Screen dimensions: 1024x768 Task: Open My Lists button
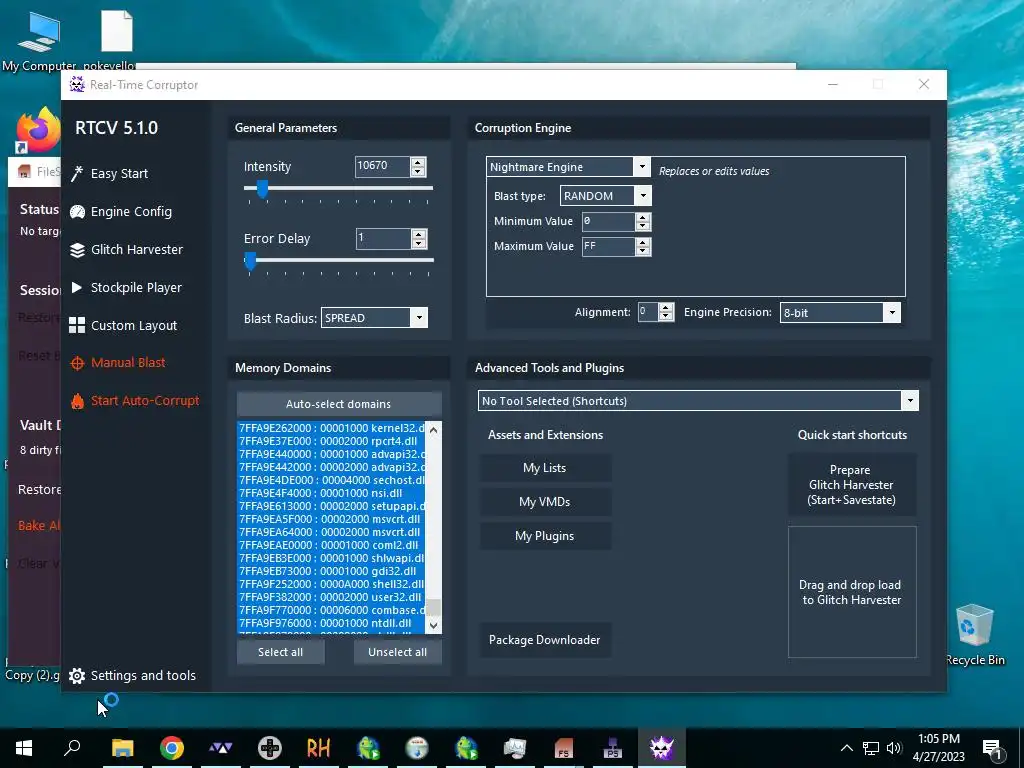545,468
